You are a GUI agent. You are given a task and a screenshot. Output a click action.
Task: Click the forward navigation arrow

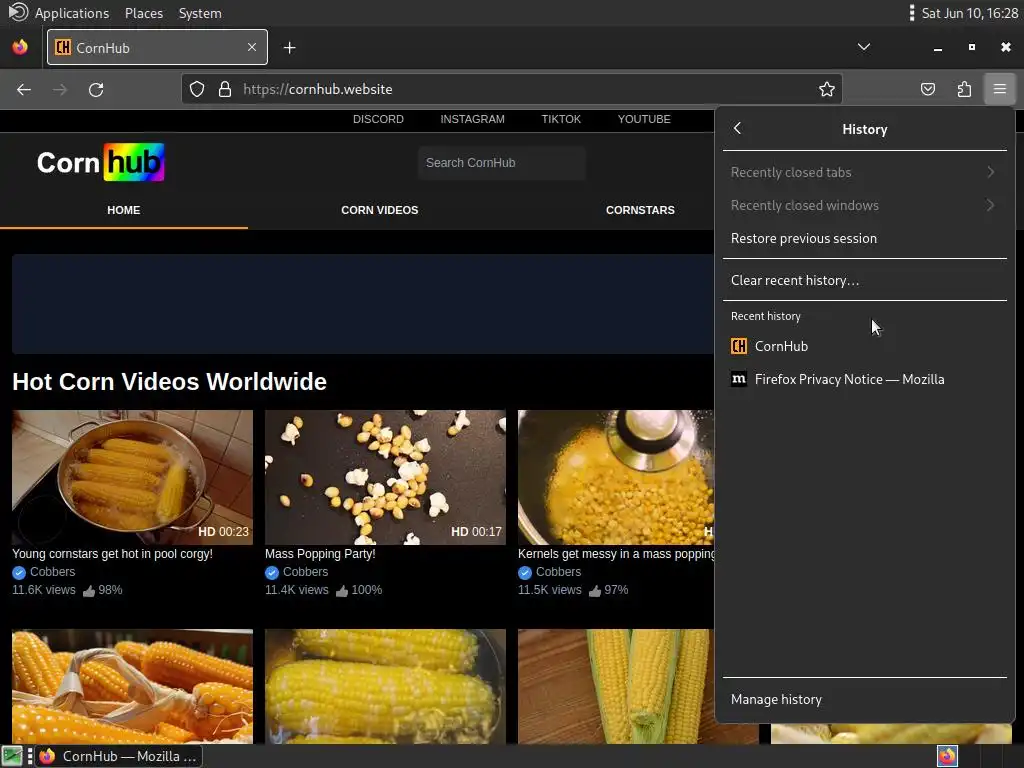59,89
